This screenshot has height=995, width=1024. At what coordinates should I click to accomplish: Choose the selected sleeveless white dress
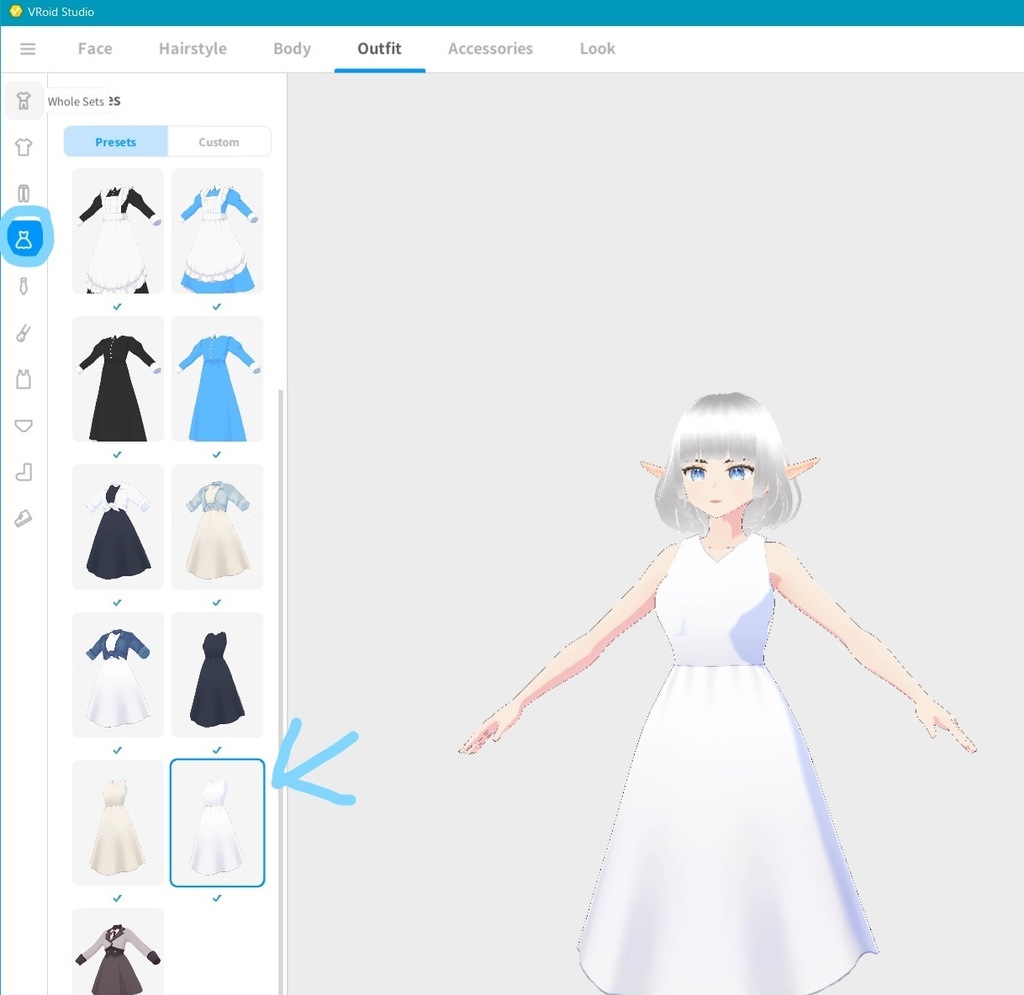pyautogui.click(x=217, y=823)
